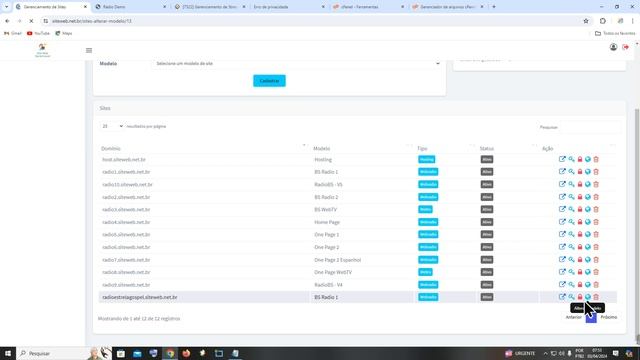The image size is (640, 360).
Task: Click the red lock icon for radio1.siteweb.net.br
Action: (x=580, y=172)
